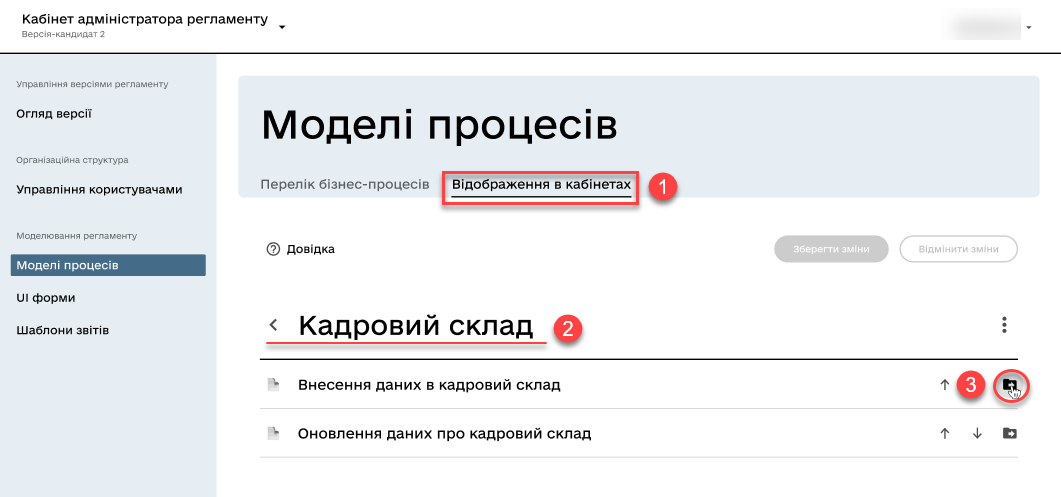
Task: Move Оновлення даних про кадровий склад down
Action: click(x=976, y=434)
